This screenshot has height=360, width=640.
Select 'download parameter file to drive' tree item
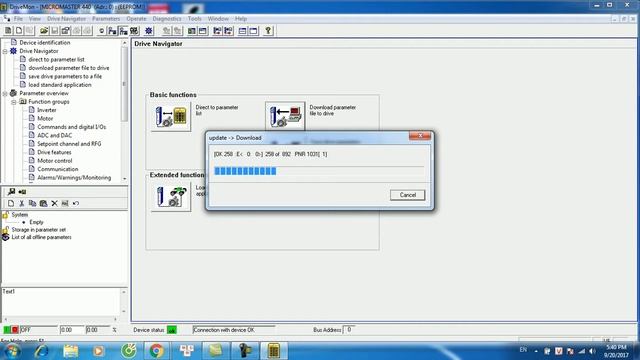point(69,68)
